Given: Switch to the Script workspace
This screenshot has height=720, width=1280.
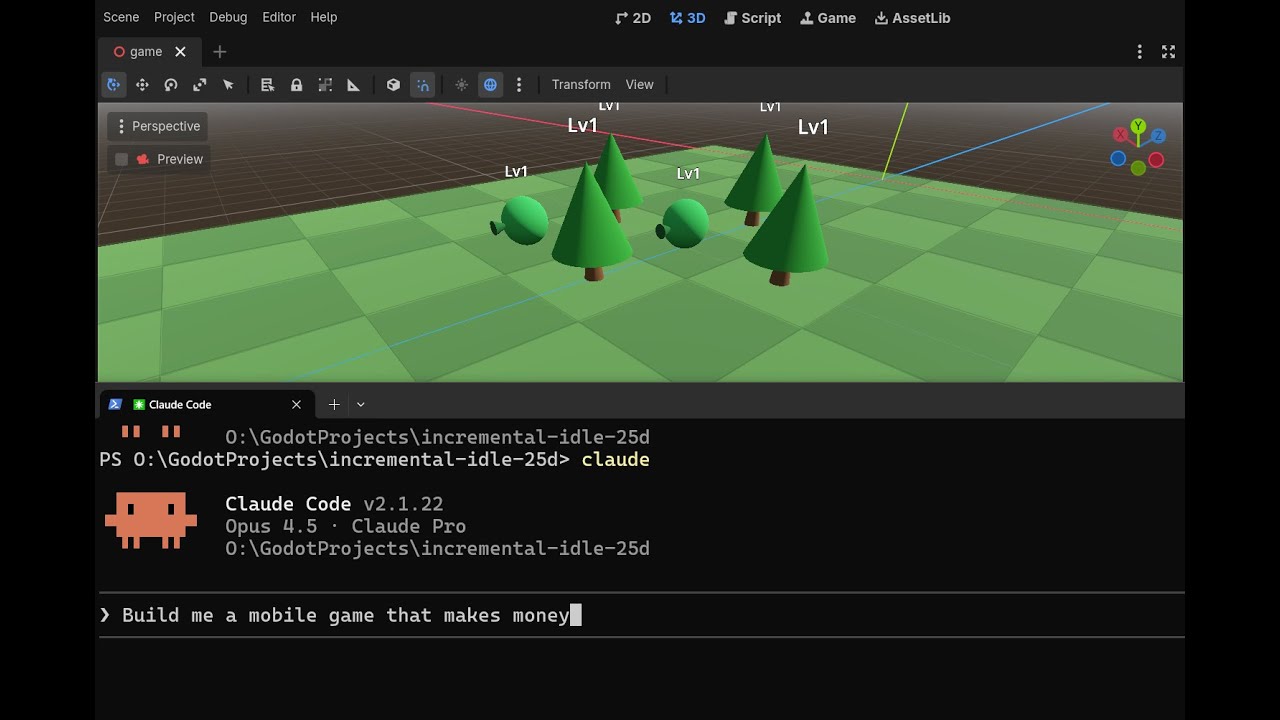Looking at the screenshot, I should [x=752, y=18].
